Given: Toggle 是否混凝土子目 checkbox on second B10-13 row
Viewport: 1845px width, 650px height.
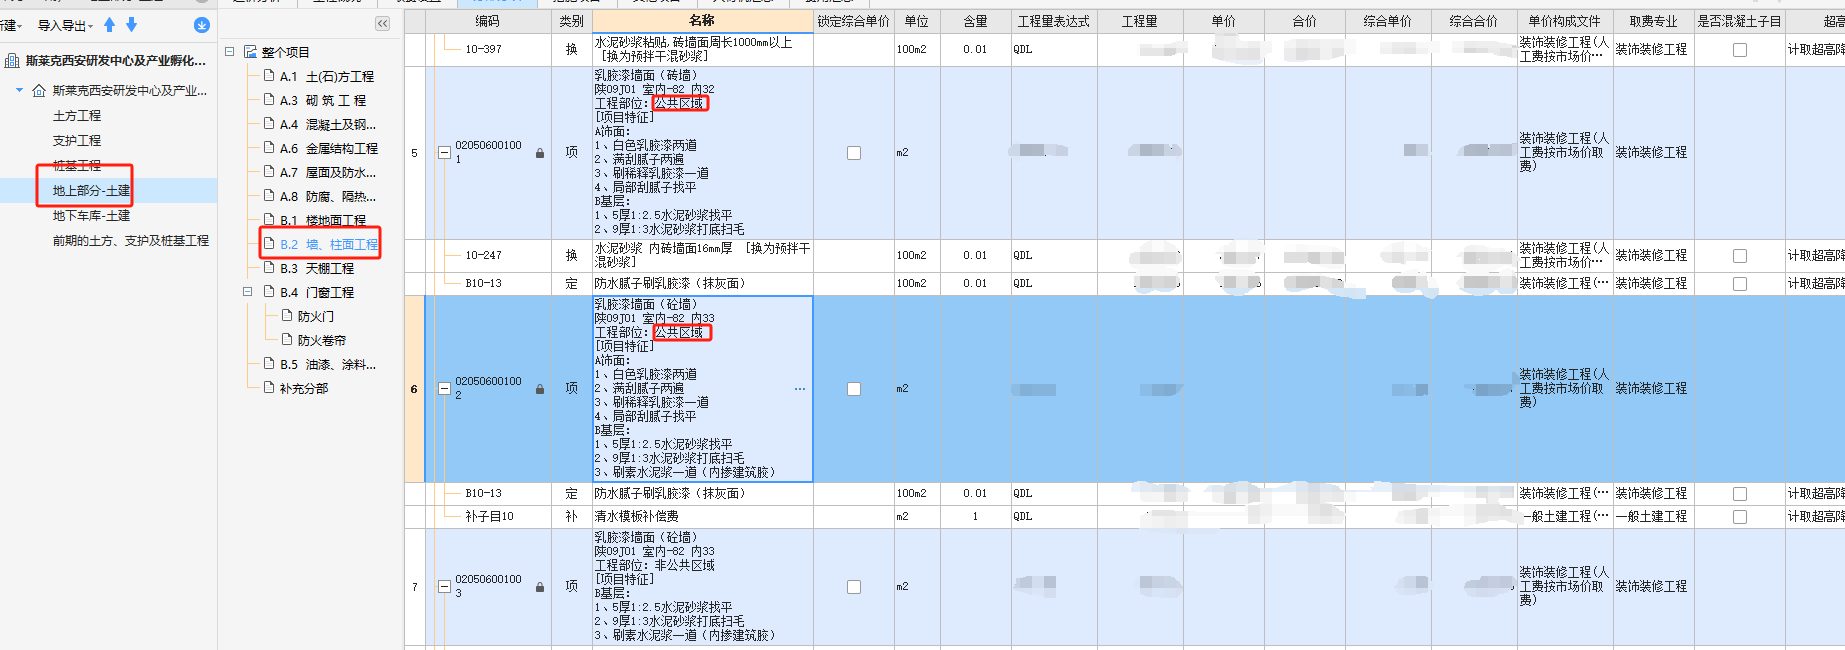Looking at the screenshot, I should [1740, 494].
